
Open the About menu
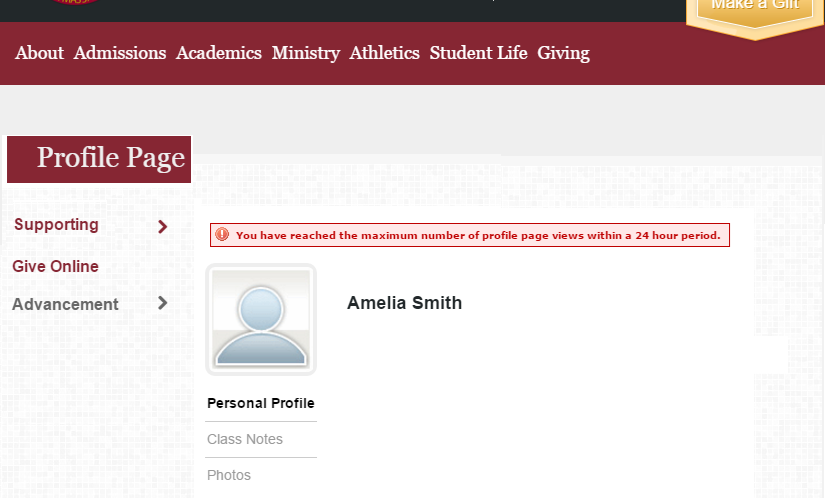[39, 53]
